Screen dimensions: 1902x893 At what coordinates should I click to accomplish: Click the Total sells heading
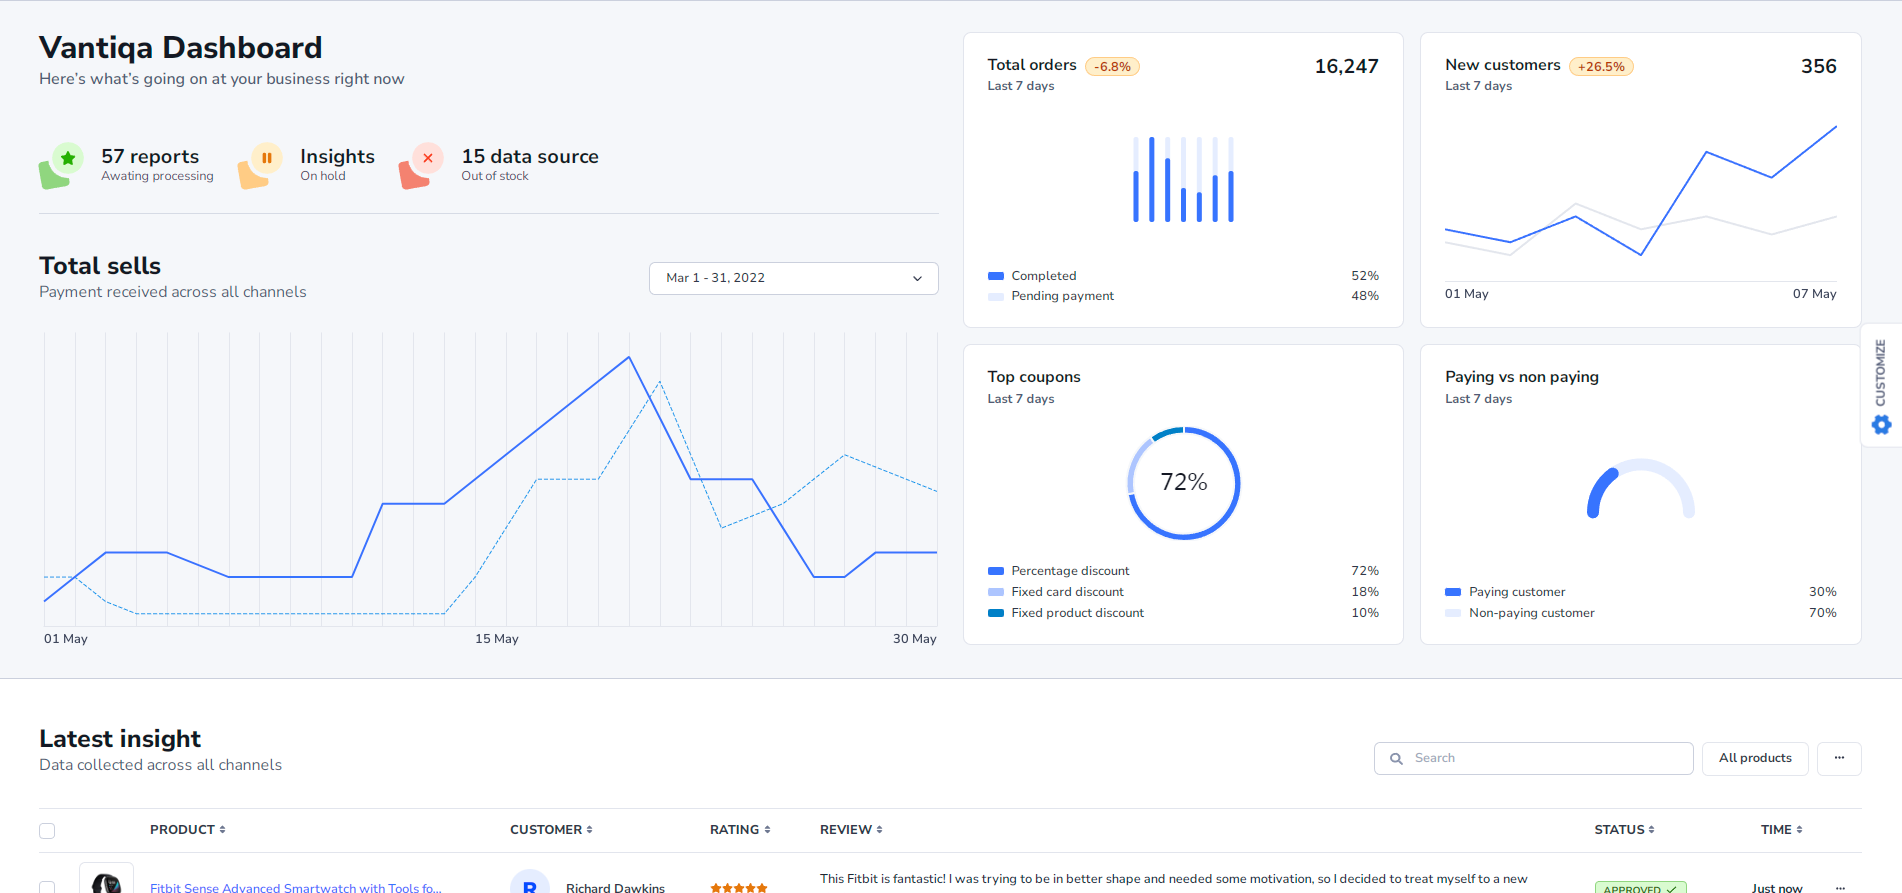pyautogui.click(x=100, y=266)
